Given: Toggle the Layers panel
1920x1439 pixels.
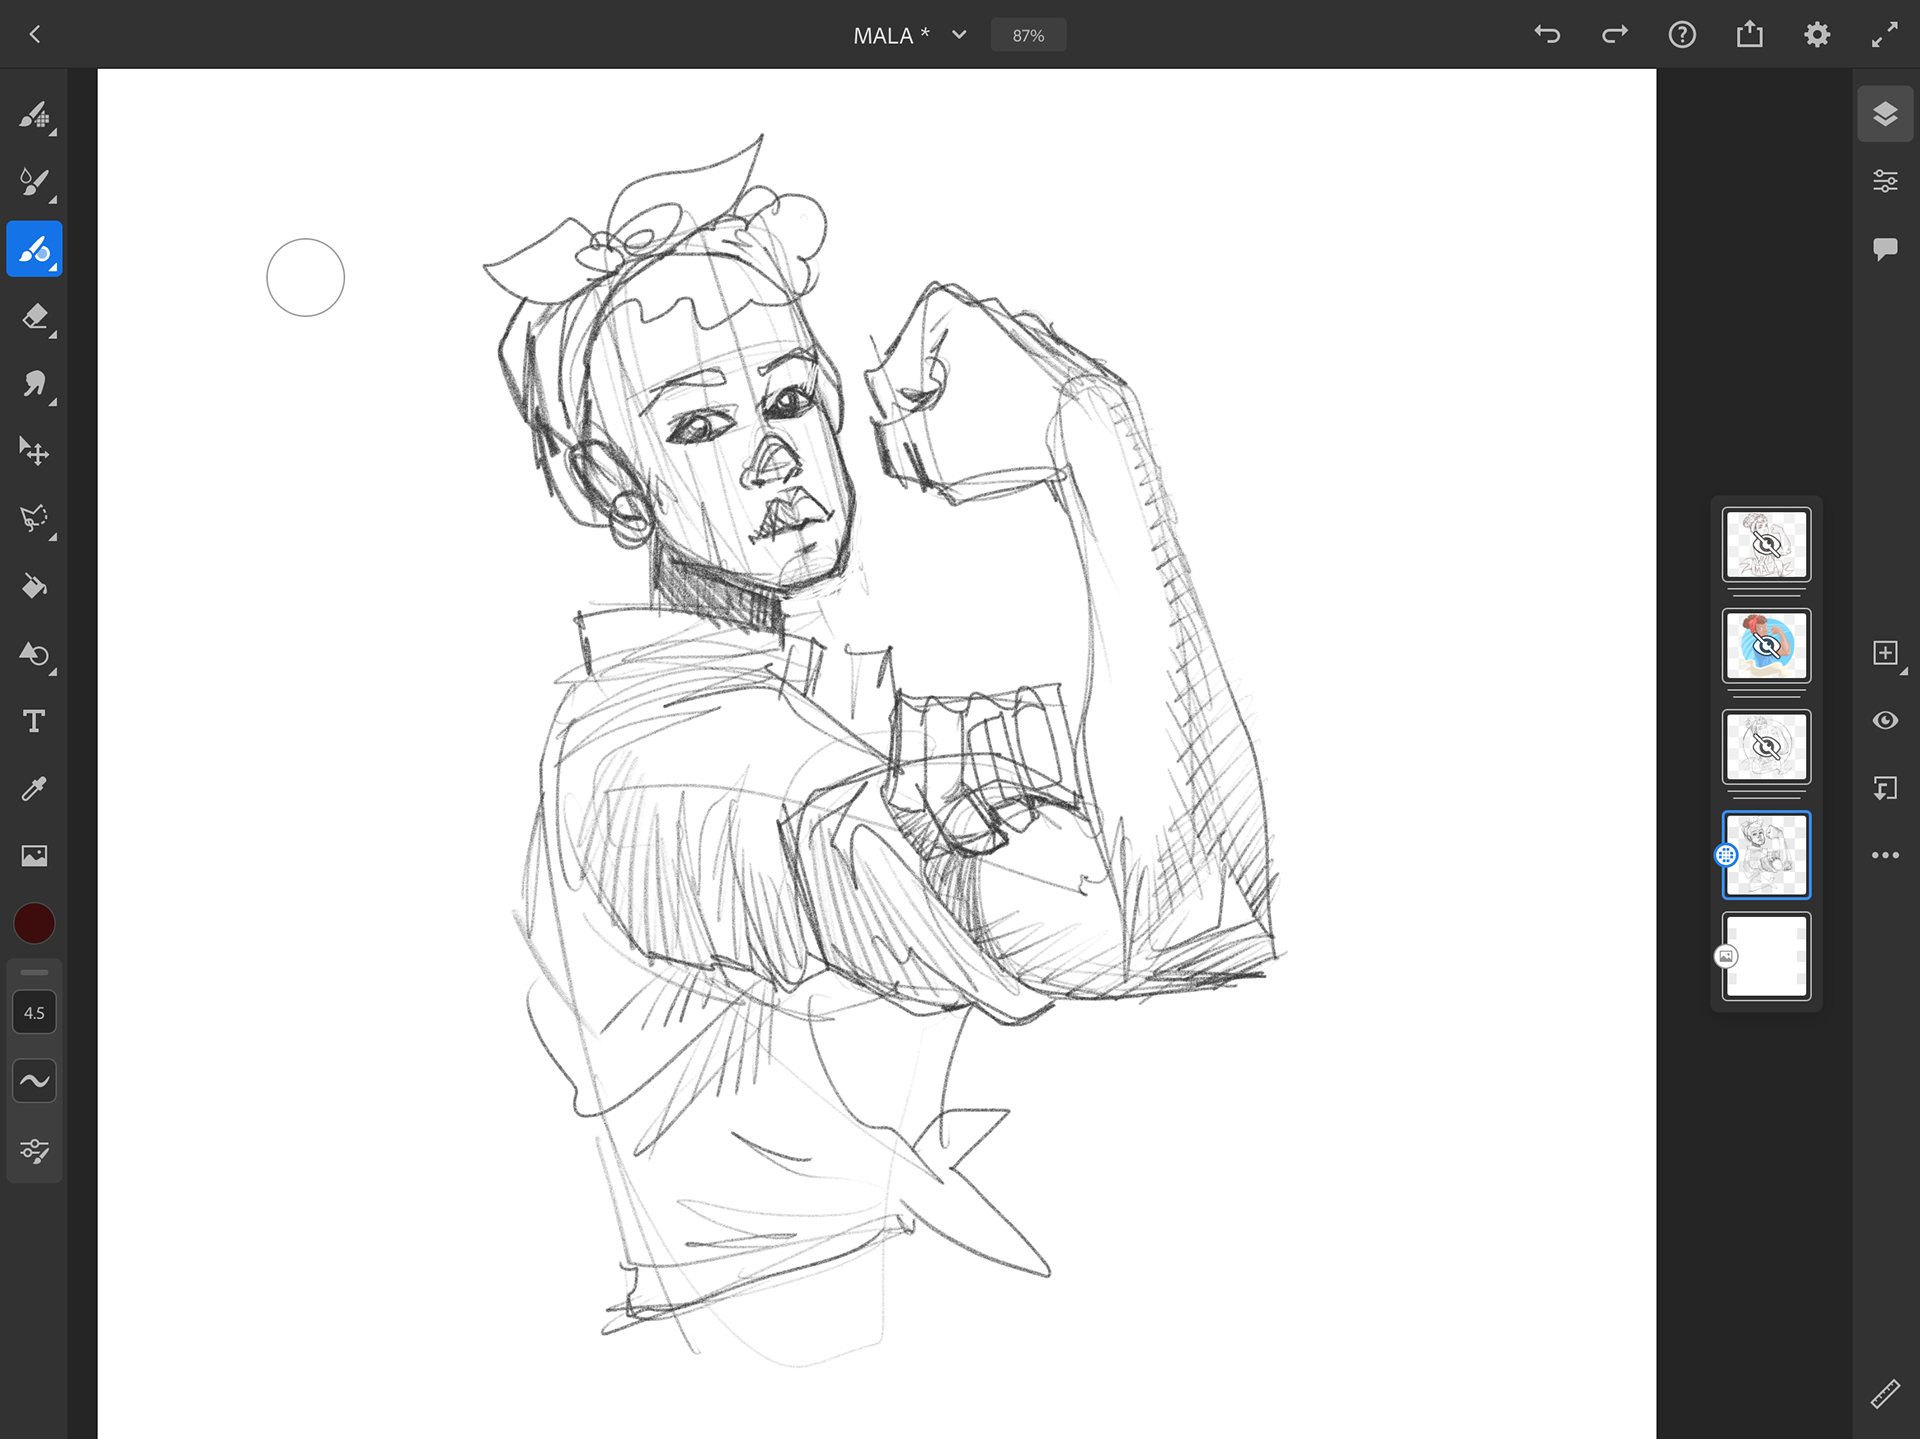Looking at the screenshot, I should [x=1885, y=114].
